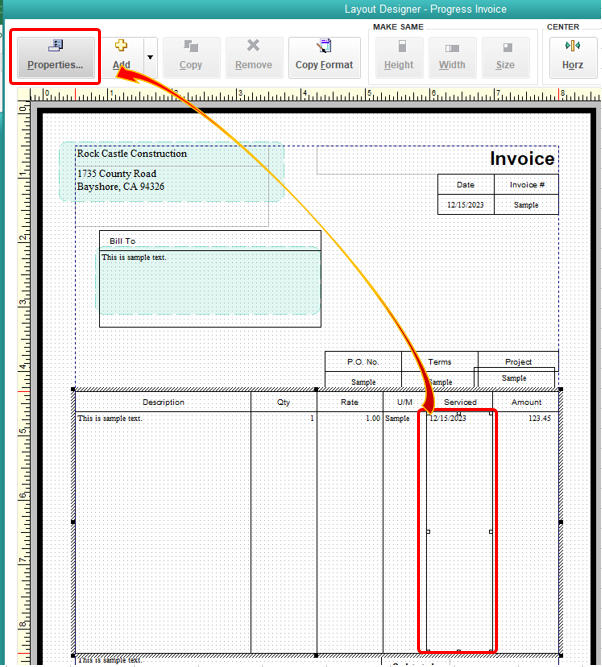Select the Description column sample text
Viewport: 602px width, 667px height.
tap(110, 418)
